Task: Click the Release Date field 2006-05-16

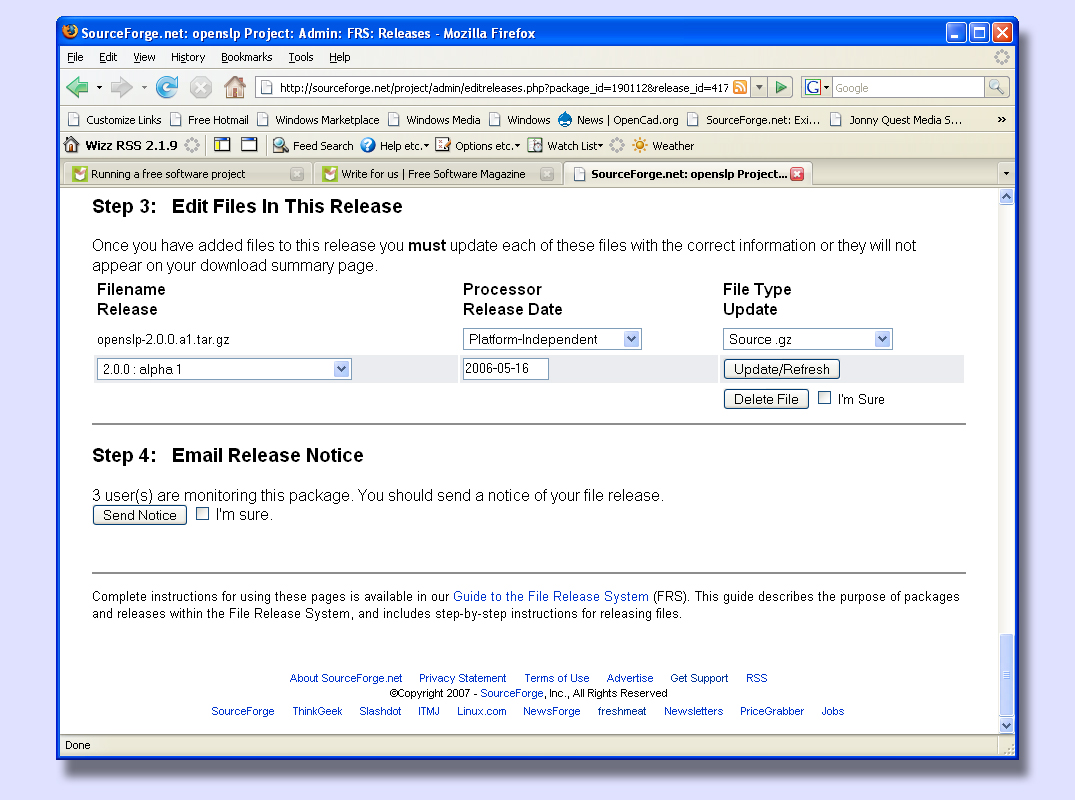Action: (x=505, y=369)
